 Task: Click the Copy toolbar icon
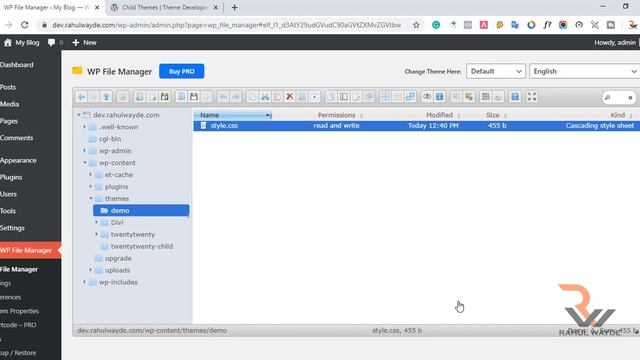tap(252, 97)
